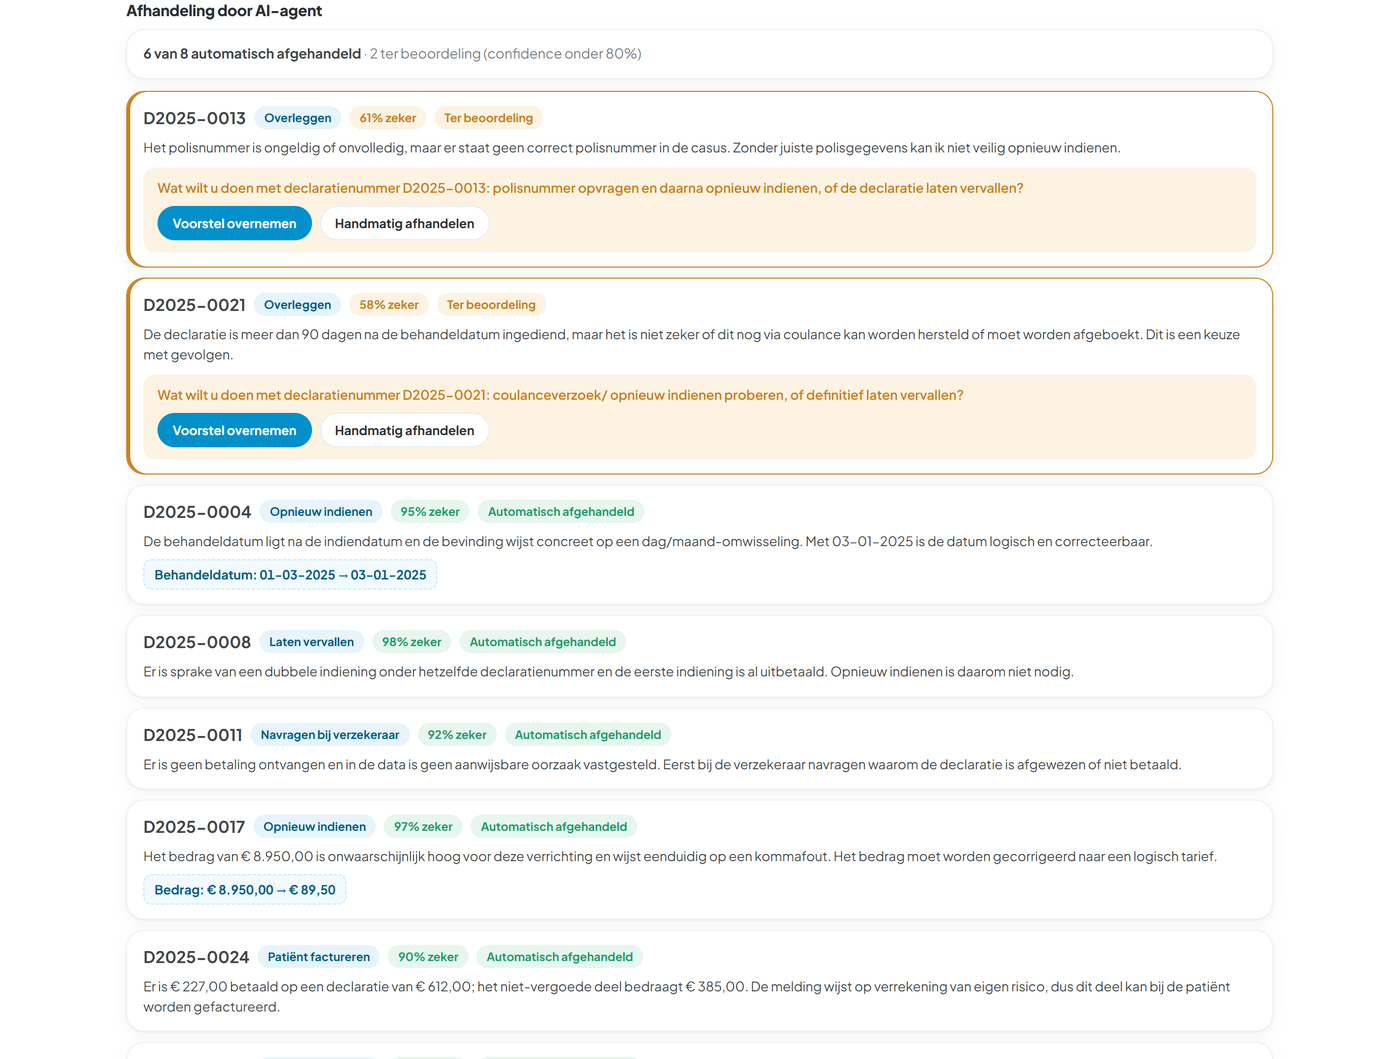This screenshot has height=1059, width=1400.
Task: Click Voorstel overnemen for D2025-0013
Action: tap(234, 223)
